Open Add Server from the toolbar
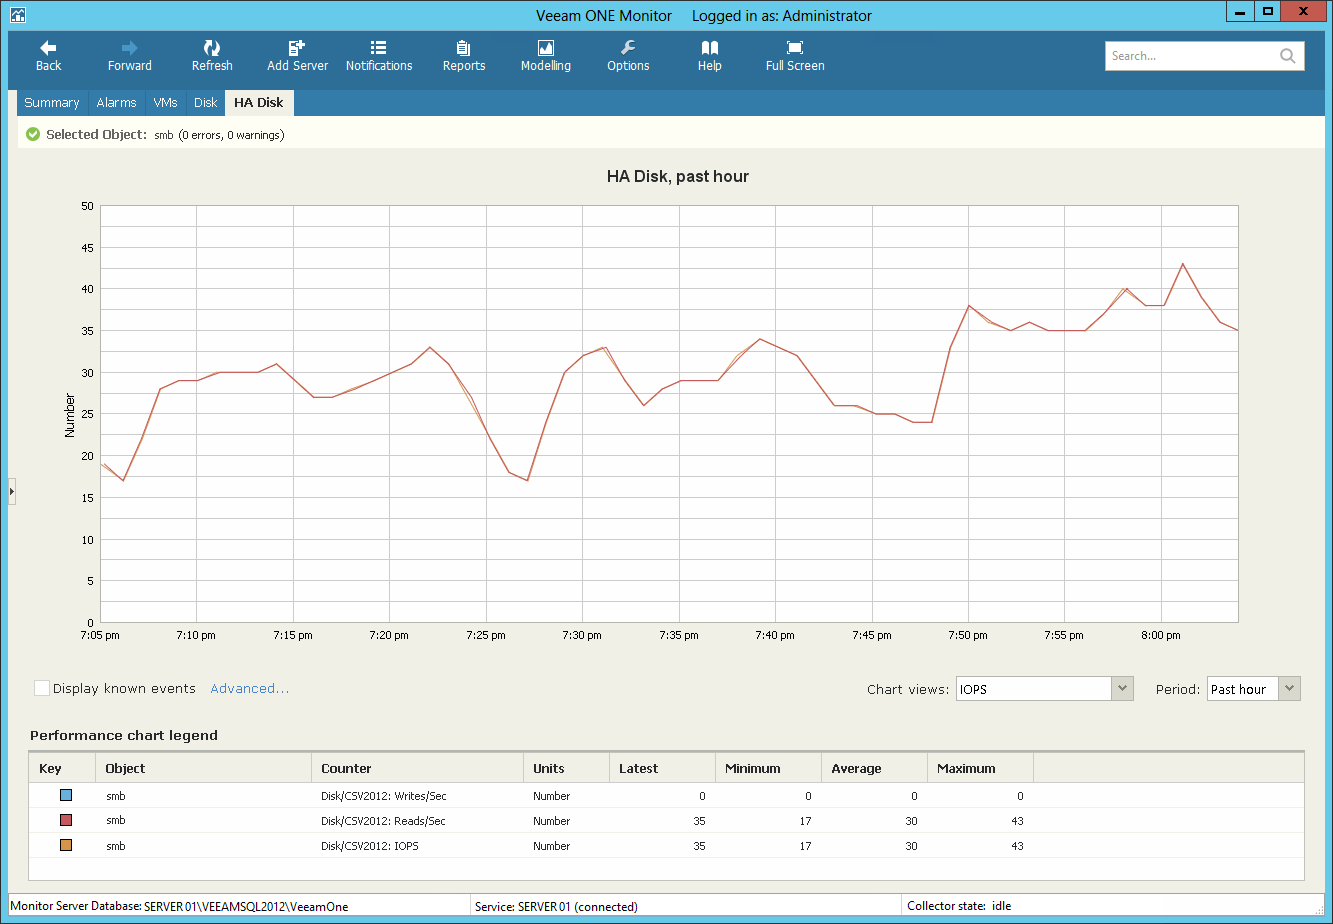 click(x=297, y=56)
